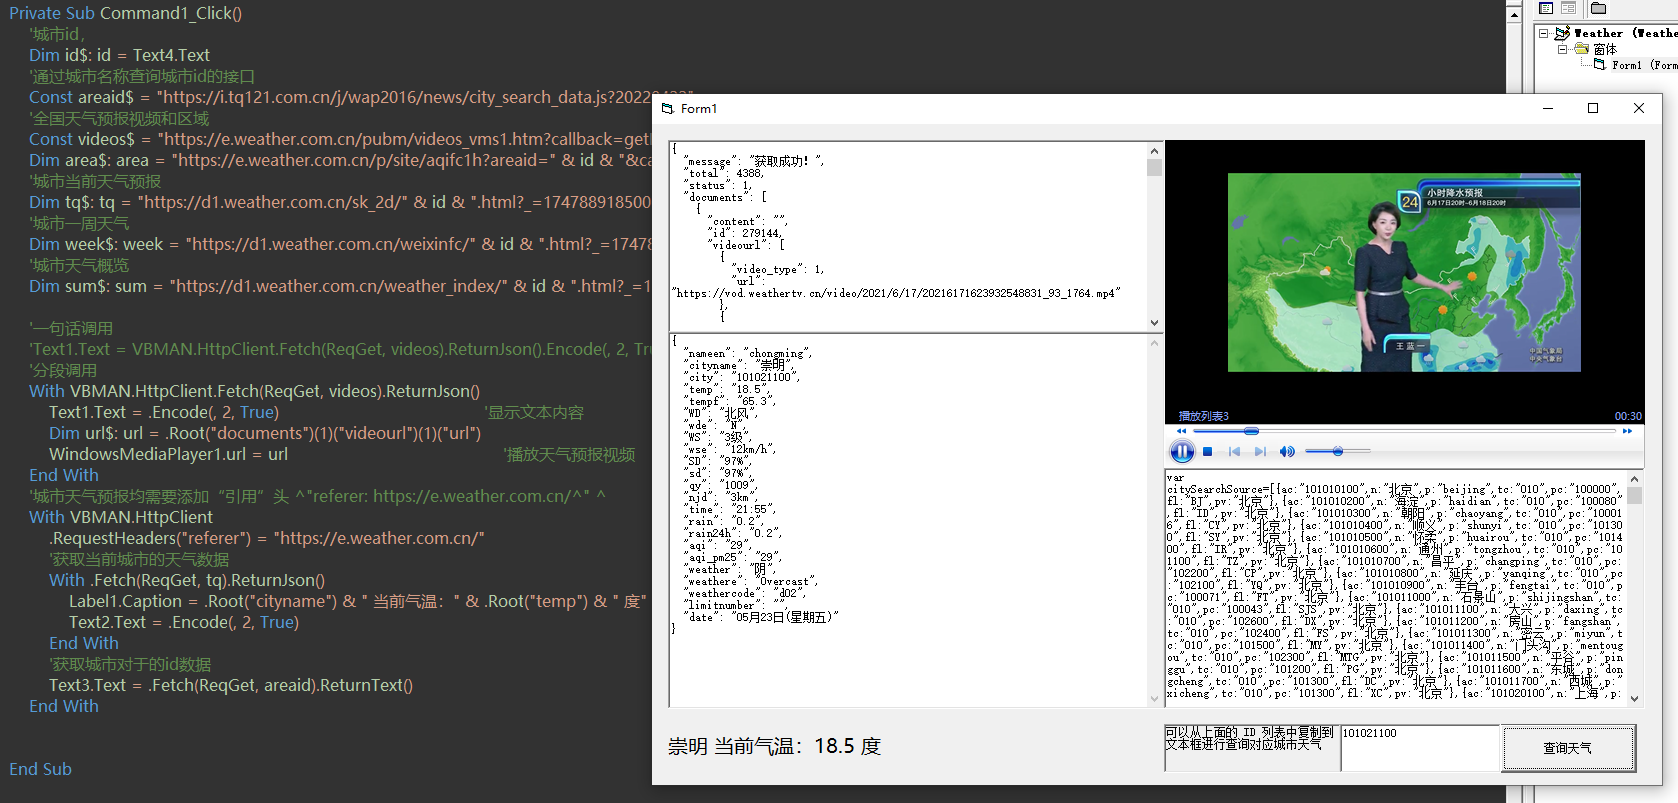Minimize the Form1 window
Viewport: 1678px width, 803px height.
tap(1548, 108)
